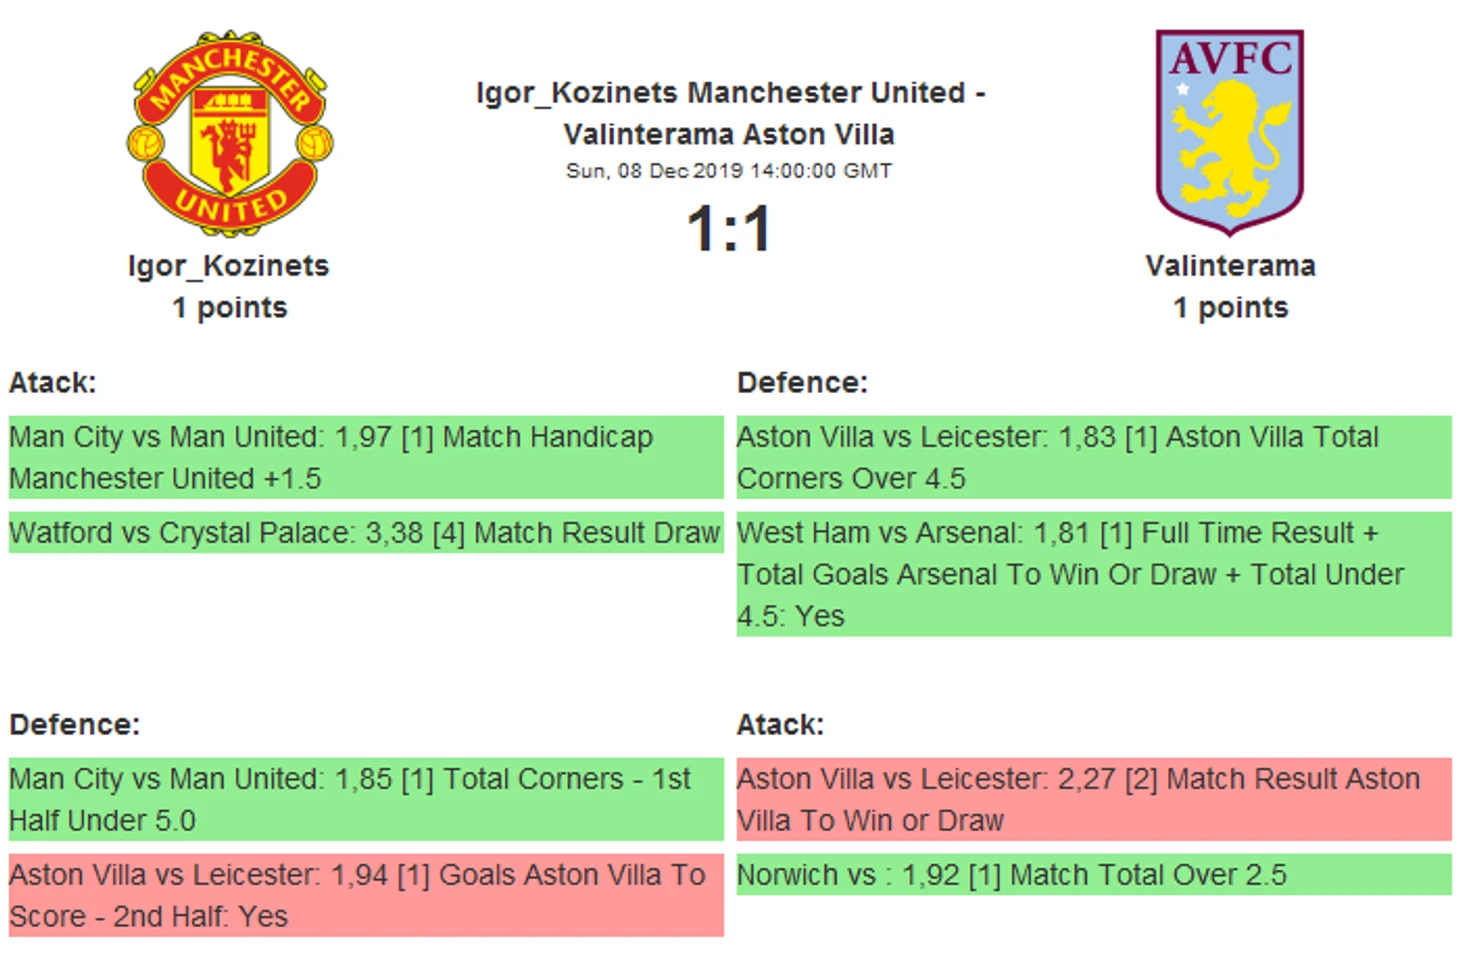This screenshot has width=1460, height=959.
Task: Select Aston Villa Total Corners Over 4.5 bet
Action: click(1094, 457)
